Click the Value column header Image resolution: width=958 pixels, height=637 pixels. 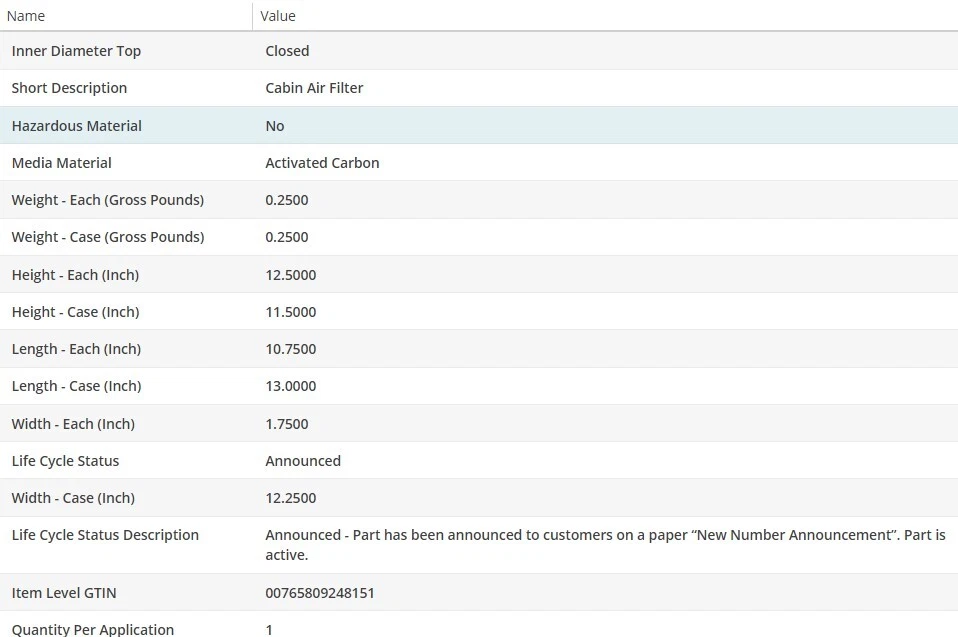pyautogui.click(x=278, y=16)
